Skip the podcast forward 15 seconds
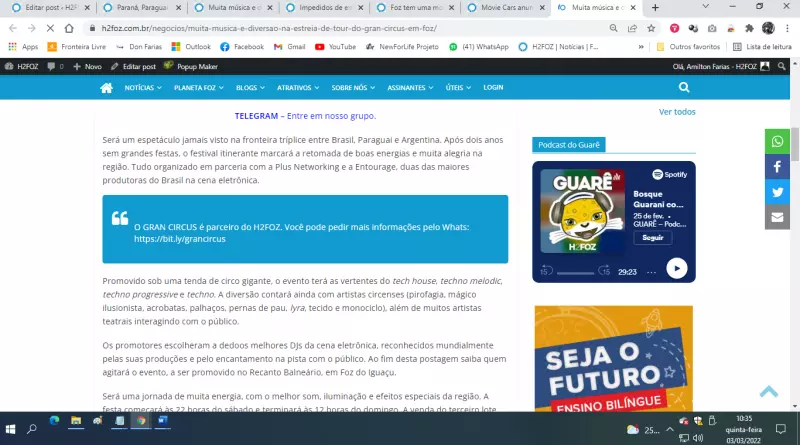This screenshot has width=800, height=445. coord(604,271)
